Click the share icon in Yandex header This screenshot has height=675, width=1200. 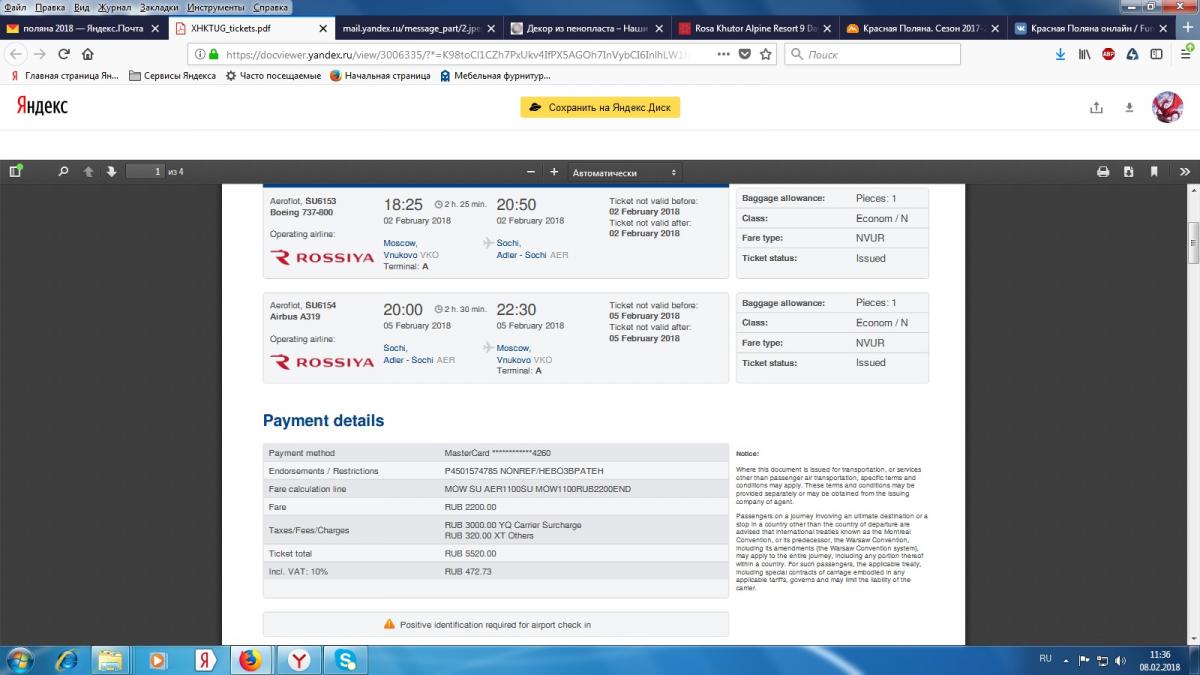tap(1096, 108)
